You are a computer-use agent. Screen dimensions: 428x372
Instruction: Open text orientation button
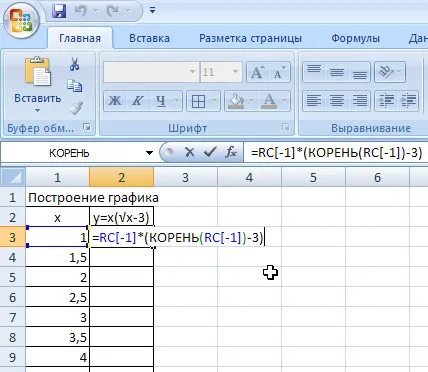tap(389, 71)
